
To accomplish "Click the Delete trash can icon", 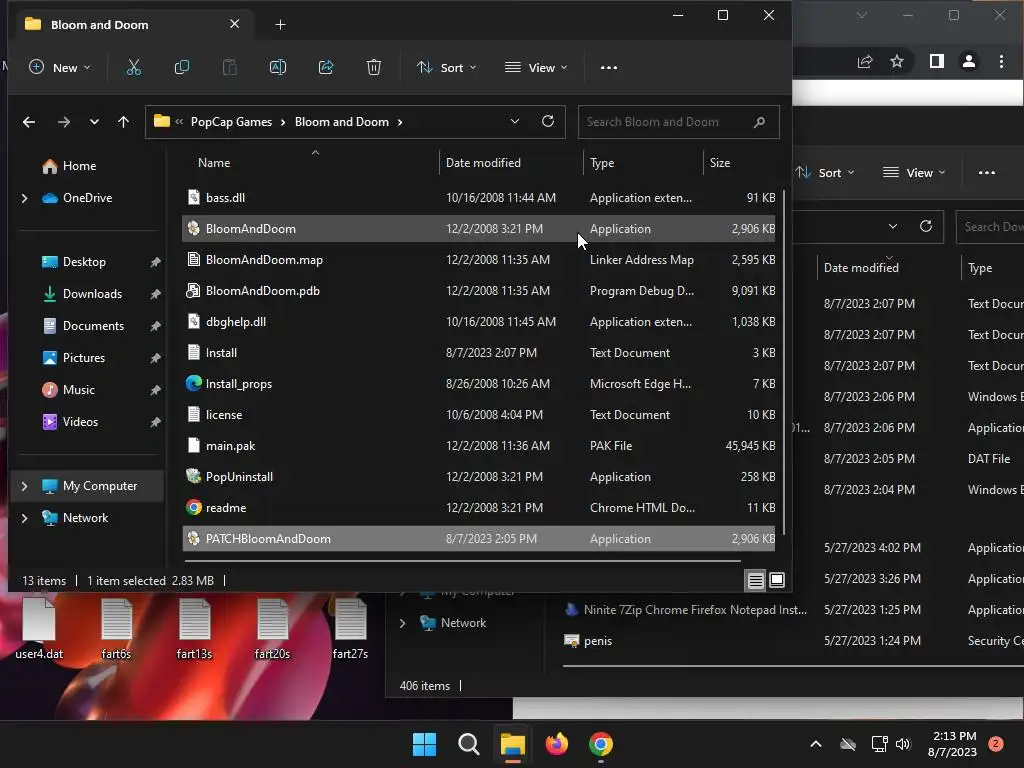I will [374, 67].
